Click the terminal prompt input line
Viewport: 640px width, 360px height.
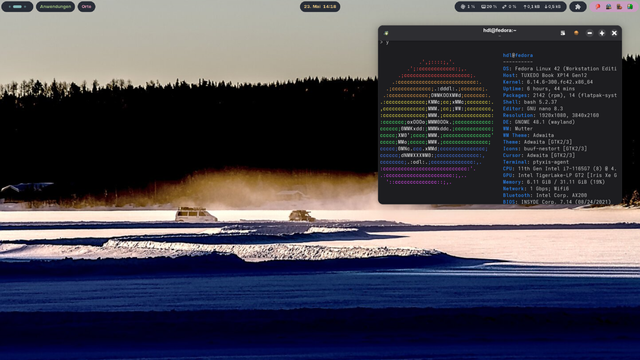500,42
